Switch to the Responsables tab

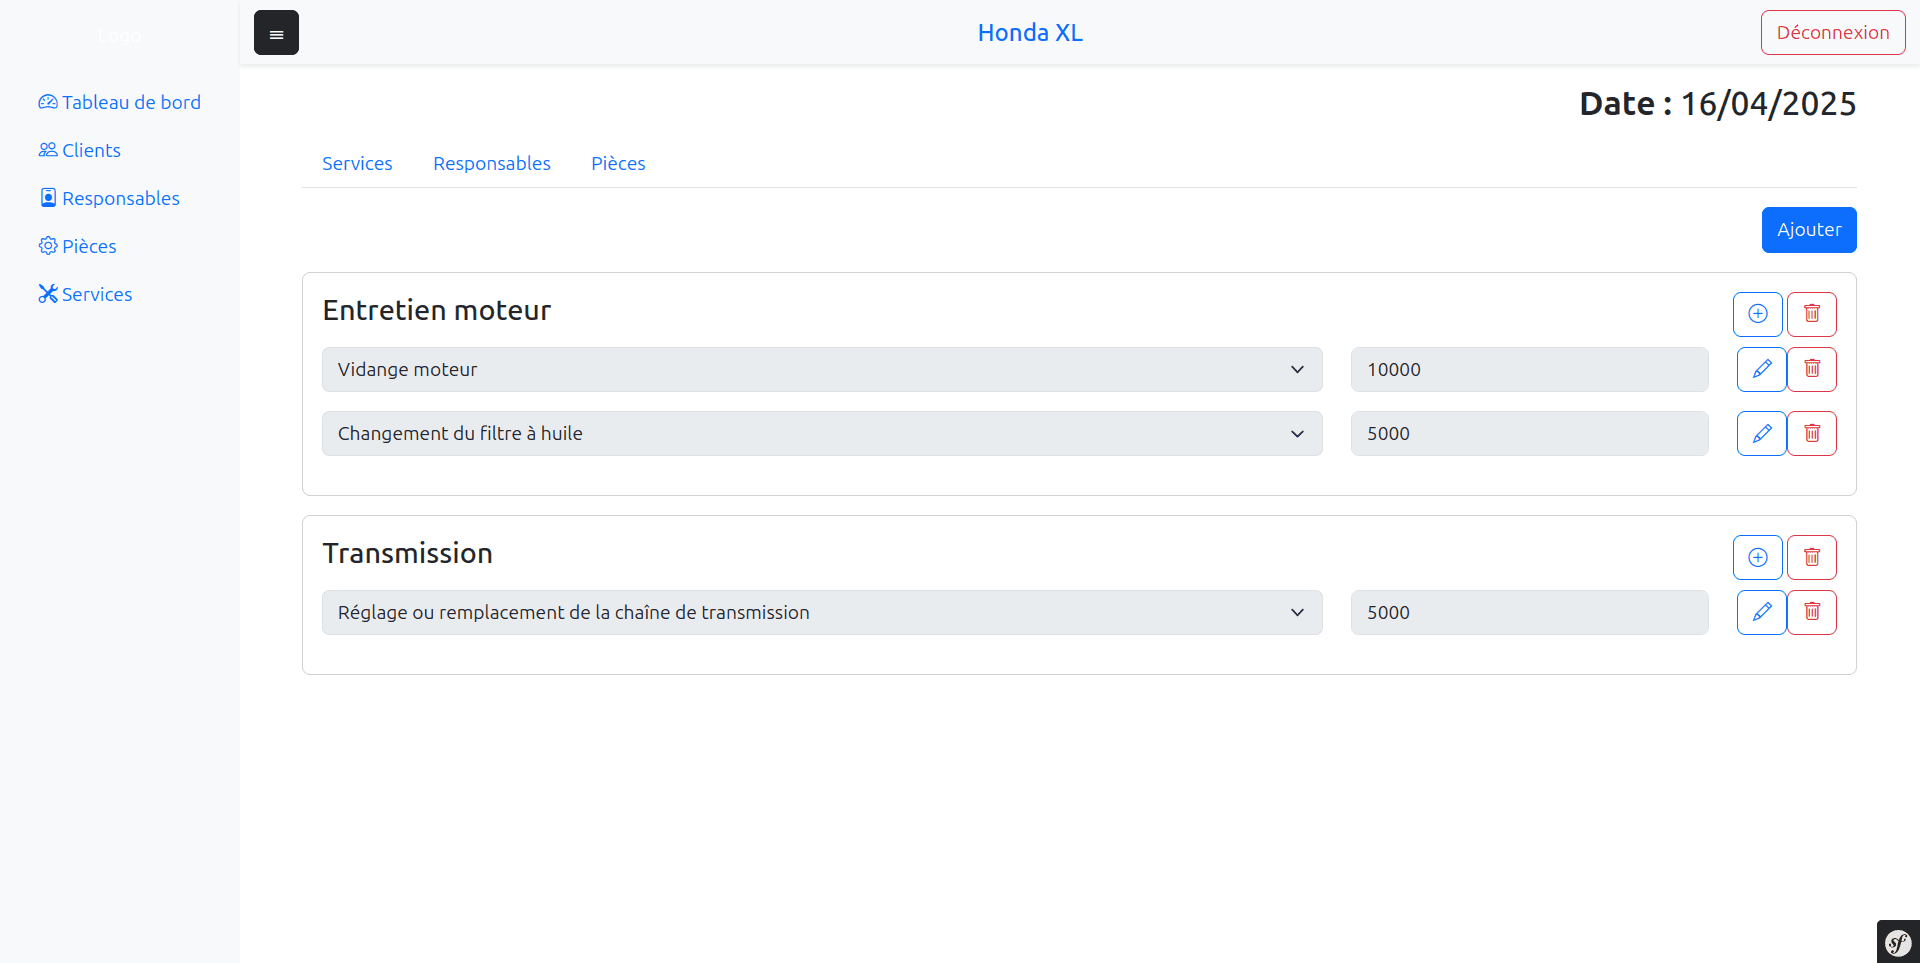click(x=492, y=163)
